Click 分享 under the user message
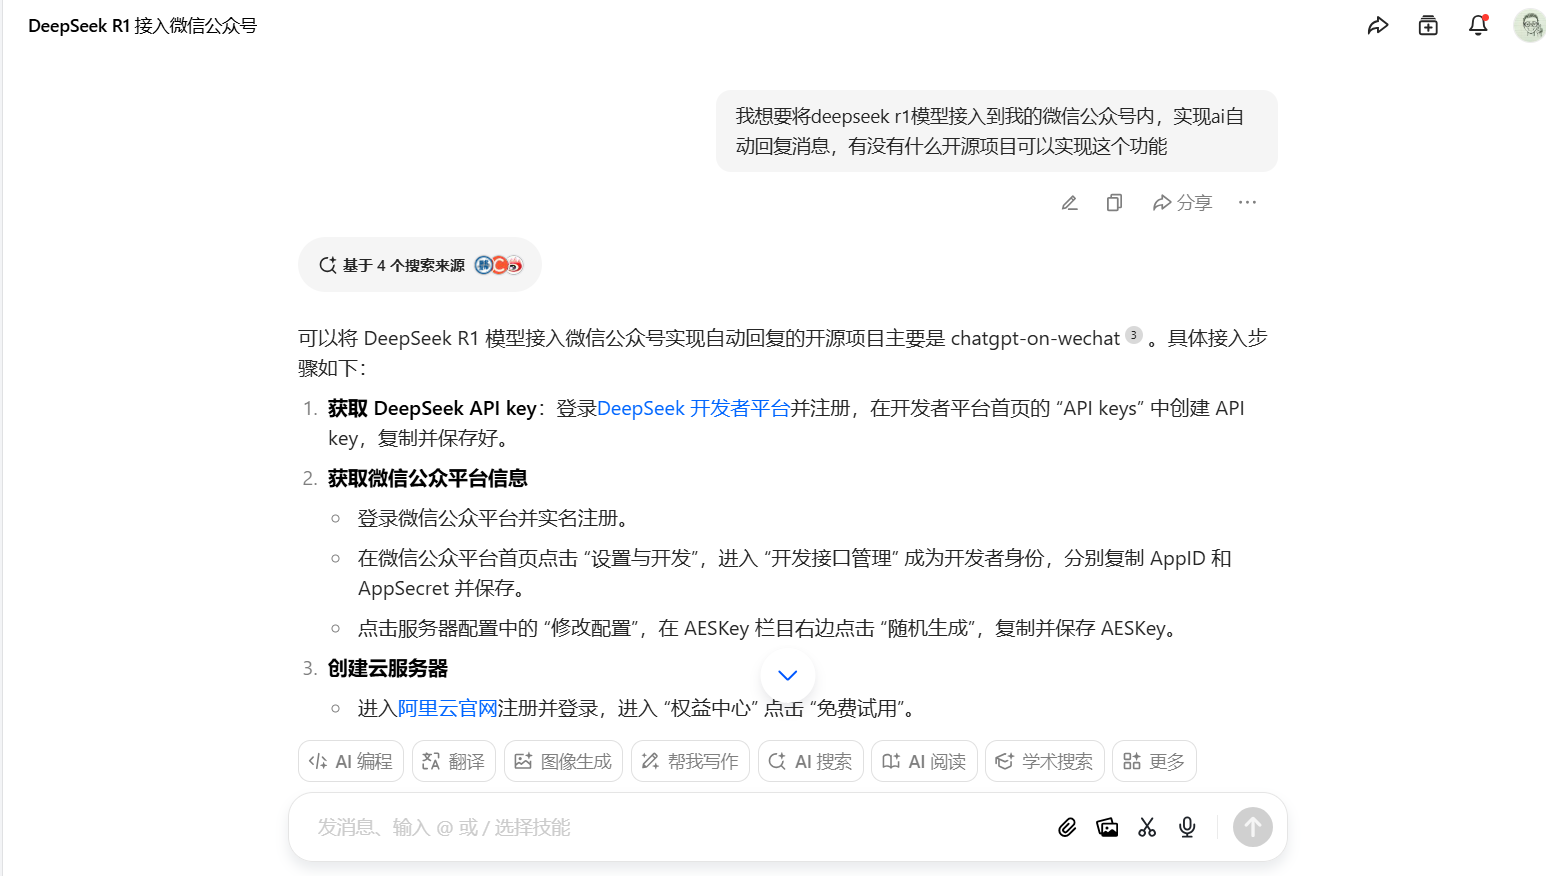 click(x=1182, y=203)
